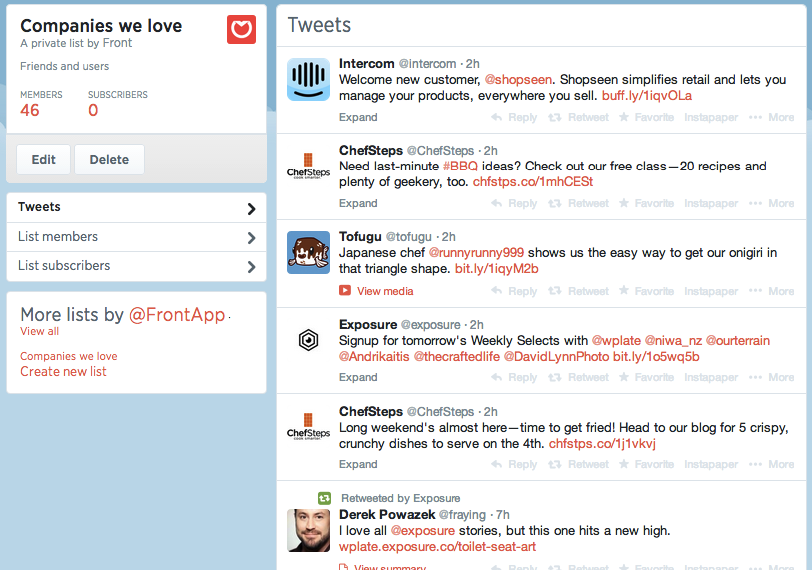Click View all lists link
The height and width of the screenshot is (570, 812).
coord(39,331)
